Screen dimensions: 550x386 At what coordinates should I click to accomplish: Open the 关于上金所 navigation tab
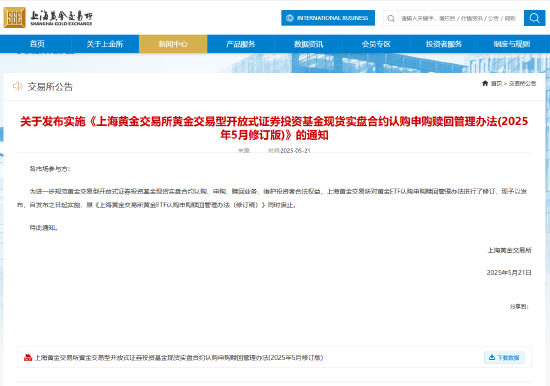(x=105, y=44)
